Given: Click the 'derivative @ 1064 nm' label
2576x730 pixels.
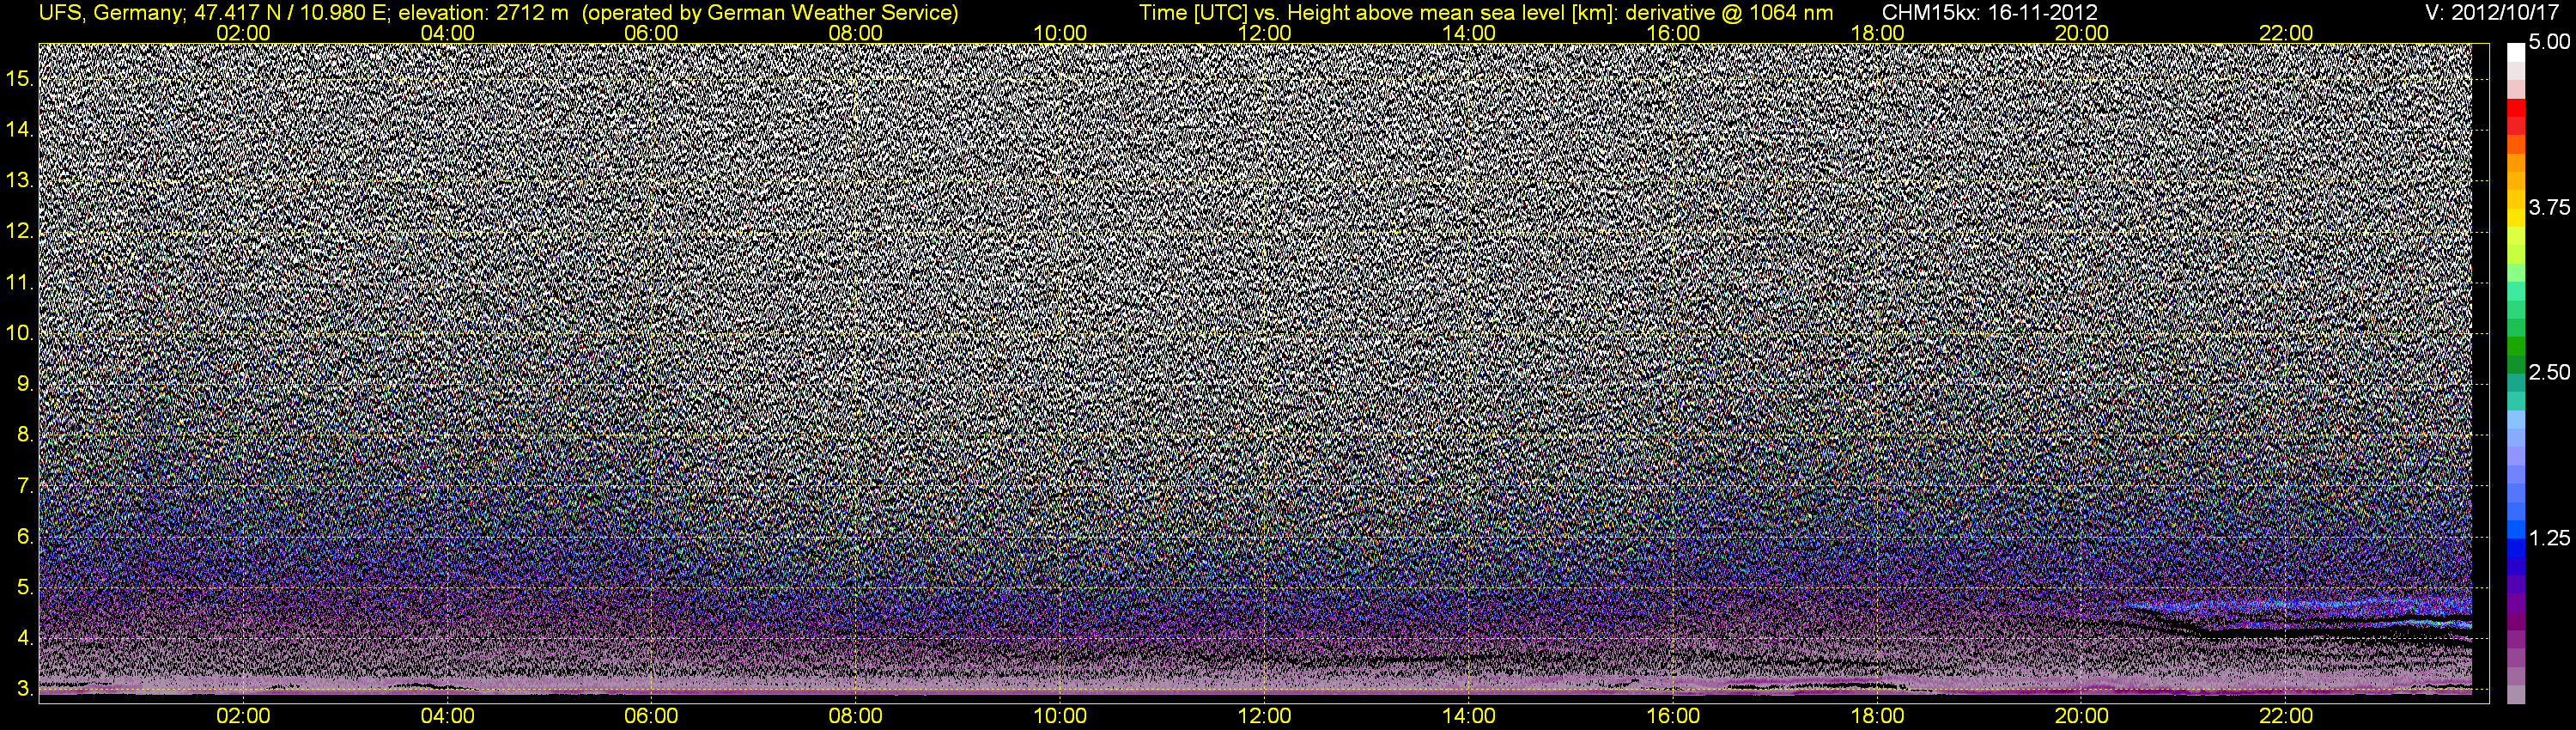Looking at the screenshot, I should point(1736,13).
